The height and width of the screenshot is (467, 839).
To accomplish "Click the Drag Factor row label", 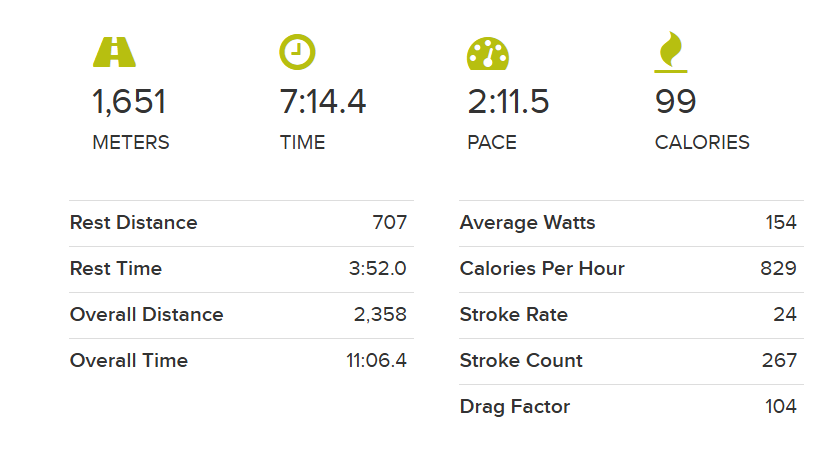I will click(515, 407).
